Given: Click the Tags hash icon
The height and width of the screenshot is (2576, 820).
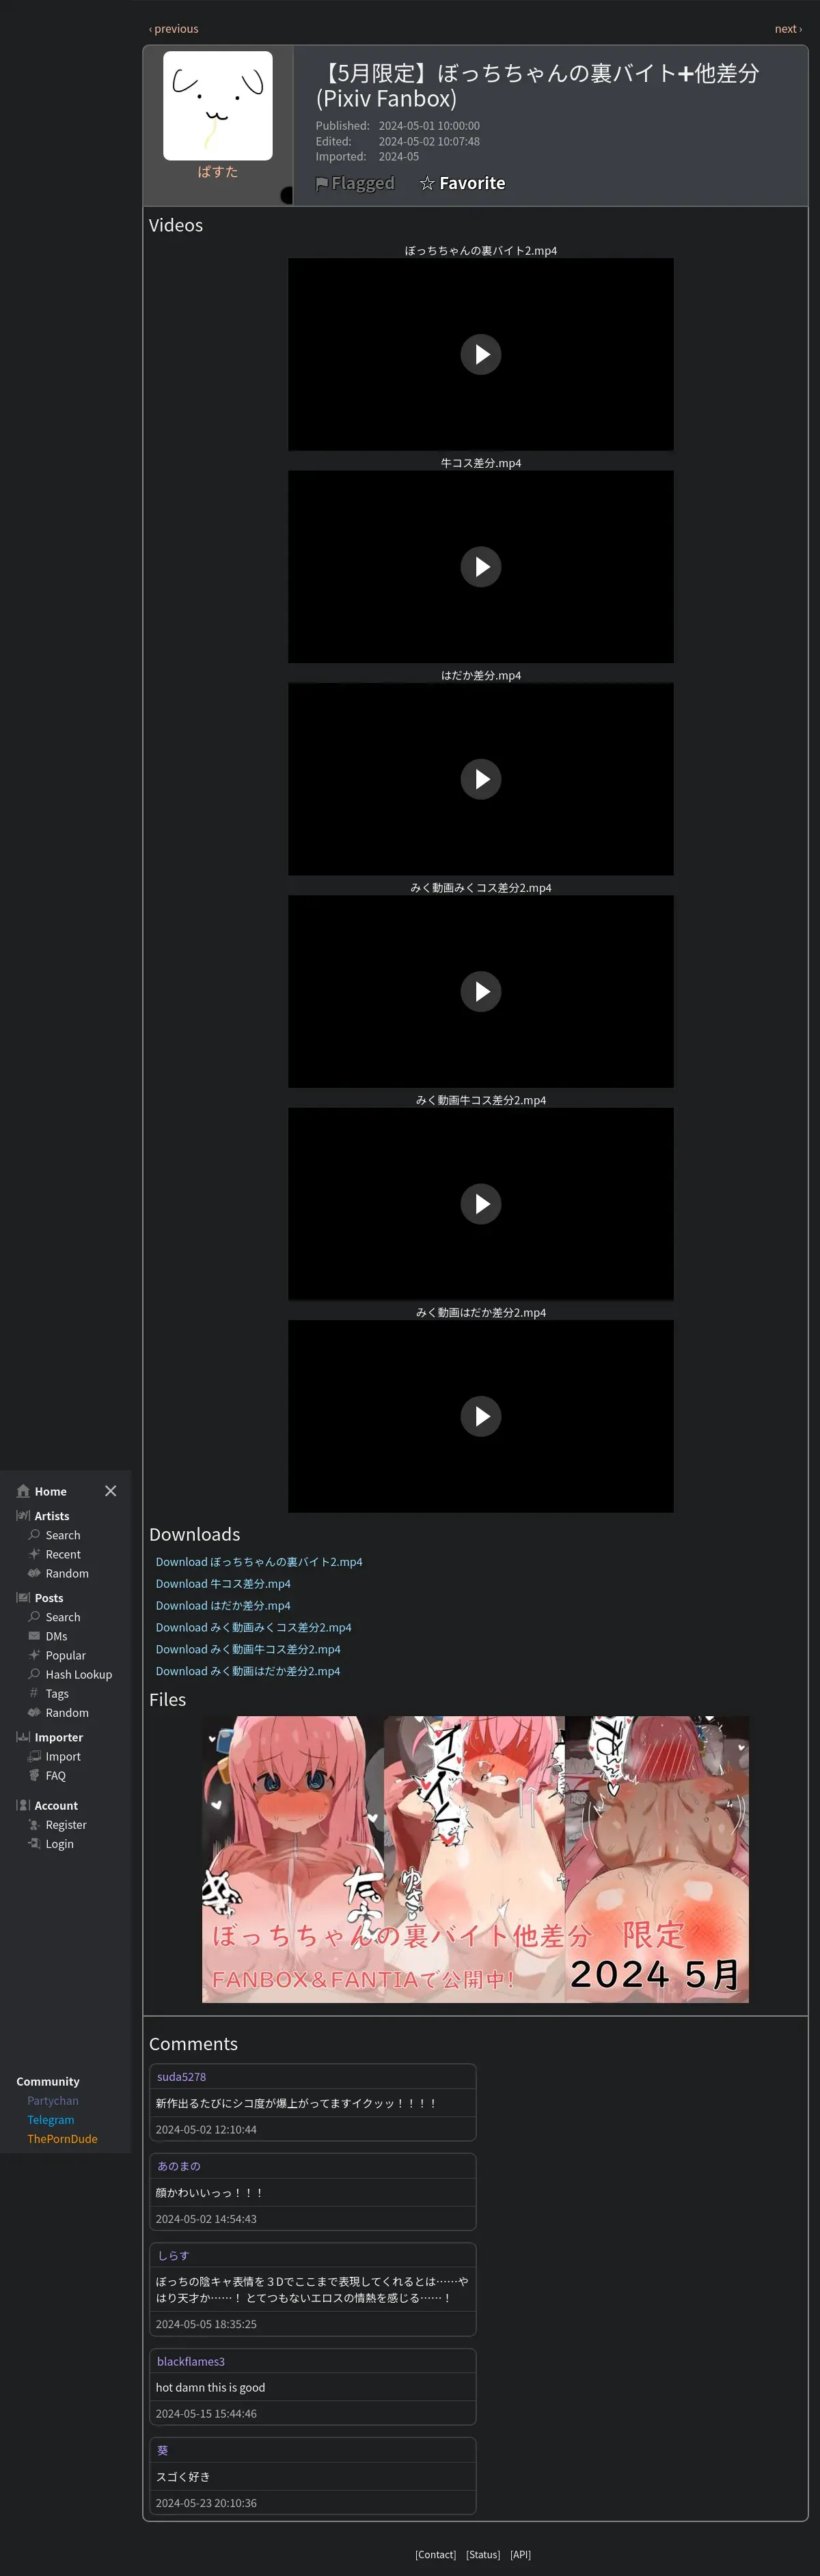Looking at the screenshot, I should [34, 1693].
